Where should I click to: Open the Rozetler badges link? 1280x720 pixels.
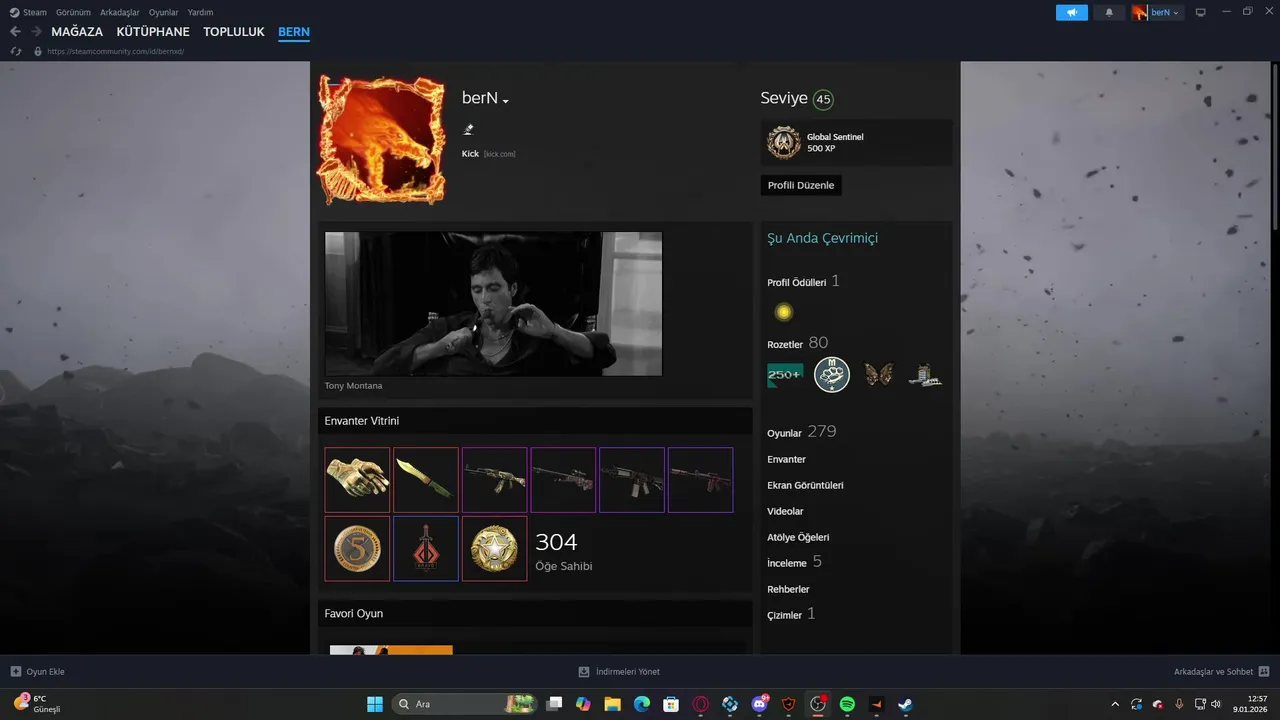pos(785,345)
